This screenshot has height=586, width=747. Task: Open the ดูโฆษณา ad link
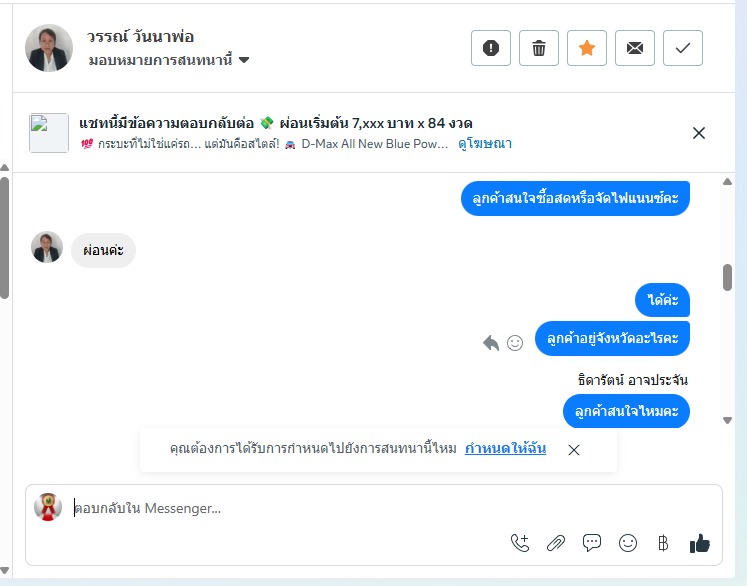(x=485, y=144)
